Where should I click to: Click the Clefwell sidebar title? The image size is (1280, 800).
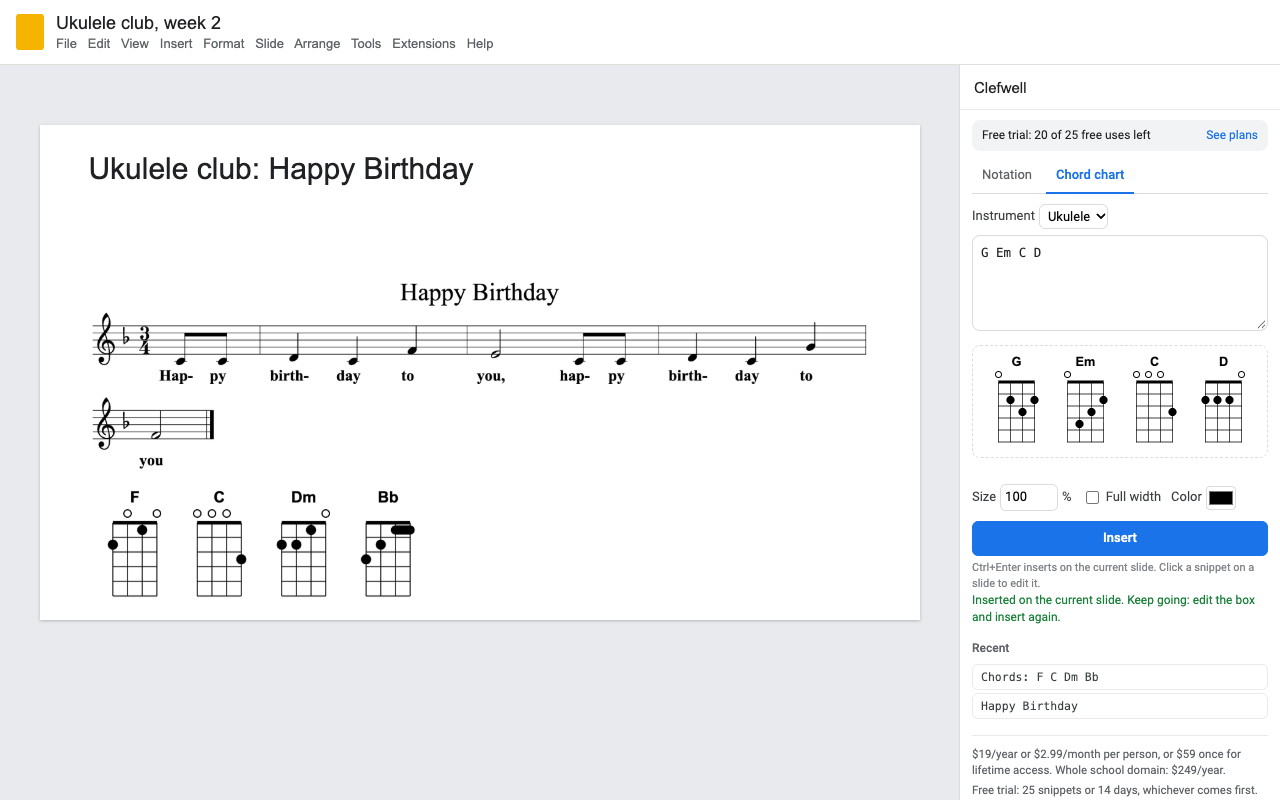point(1000,88)
